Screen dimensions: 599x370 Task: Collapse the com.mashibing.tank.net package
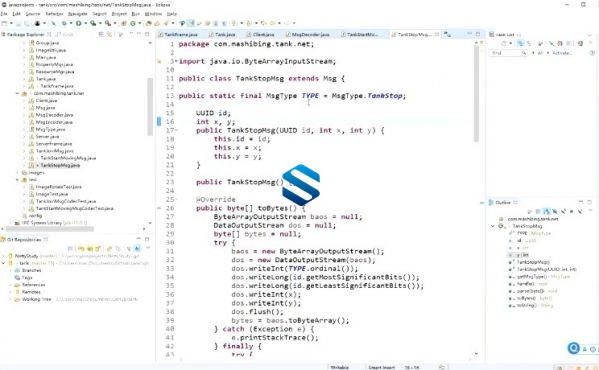click(17, 94)
